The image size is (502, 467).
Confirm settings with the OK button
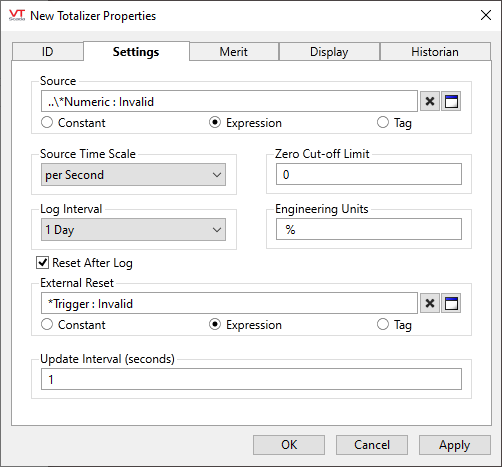tap(289, 445)
